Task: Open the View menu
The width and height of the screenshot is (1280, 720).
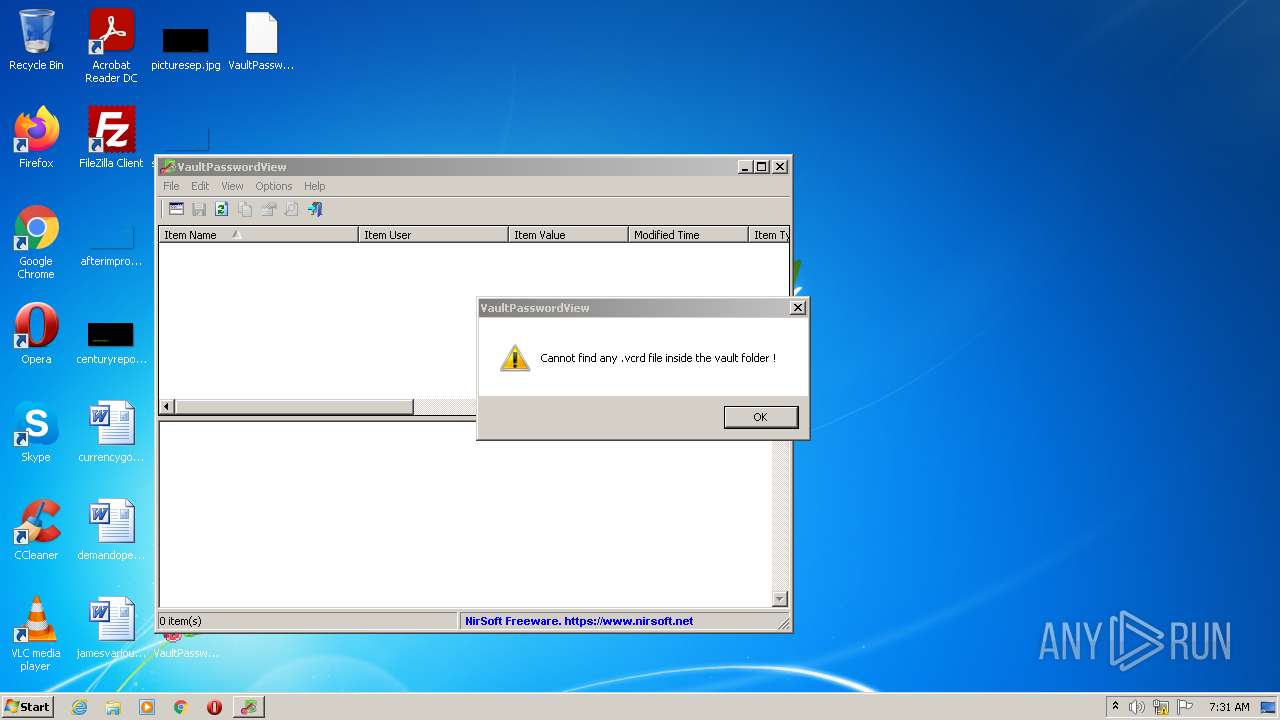Action: tap(232, 186)
